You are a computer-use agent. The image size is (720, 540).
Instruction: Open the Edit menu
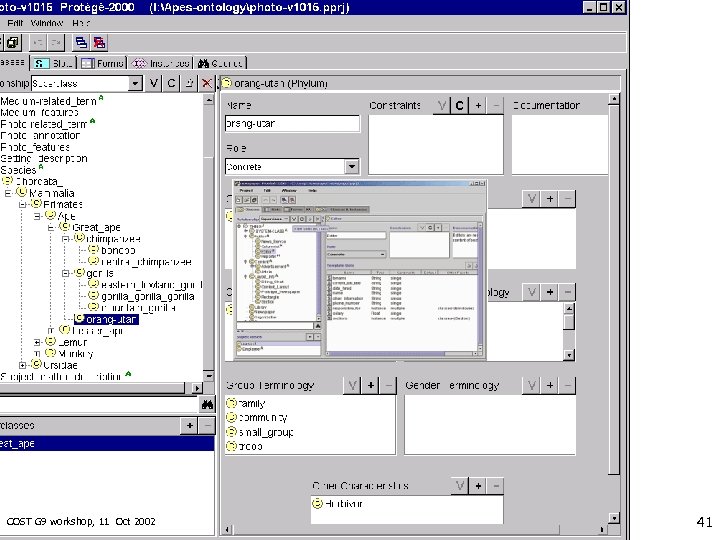[x=15, y=23]
